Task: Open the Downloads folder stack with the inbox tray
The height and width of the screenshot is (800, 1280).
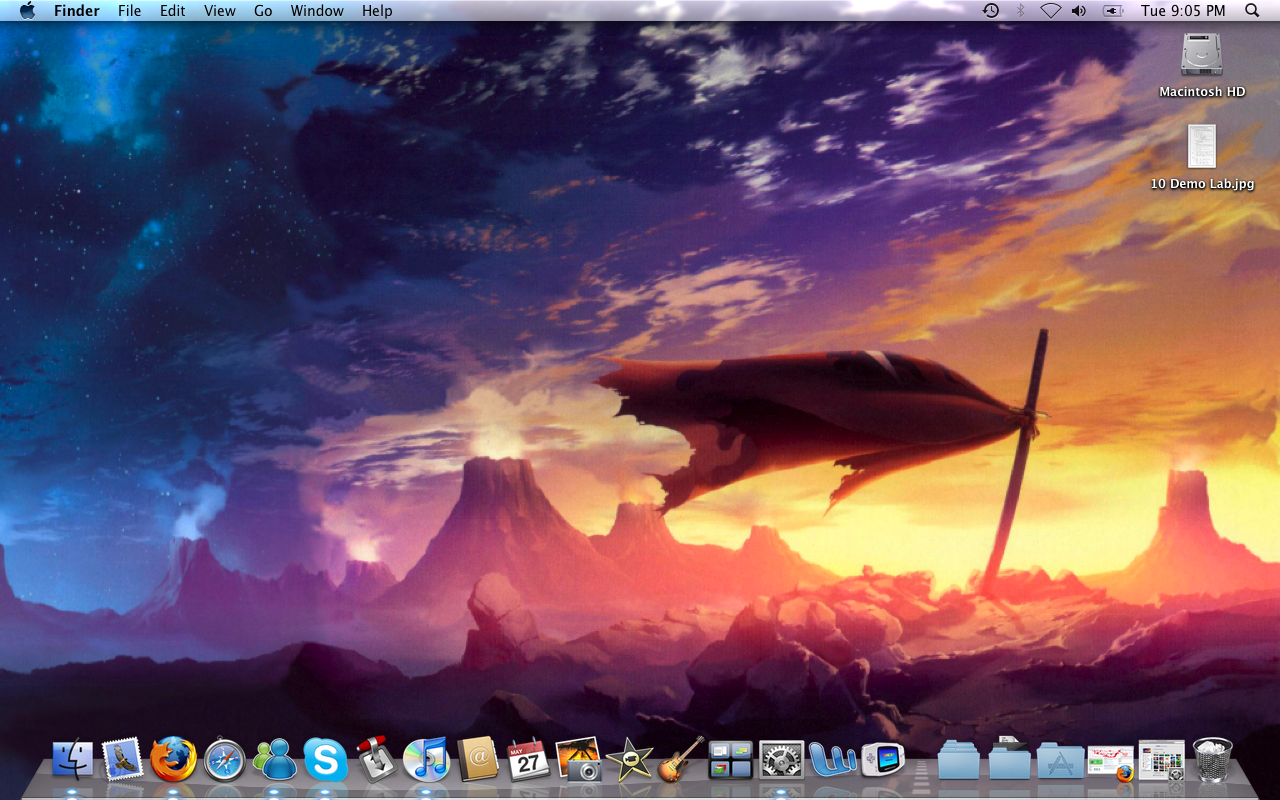Action: tap(1010, 758)
